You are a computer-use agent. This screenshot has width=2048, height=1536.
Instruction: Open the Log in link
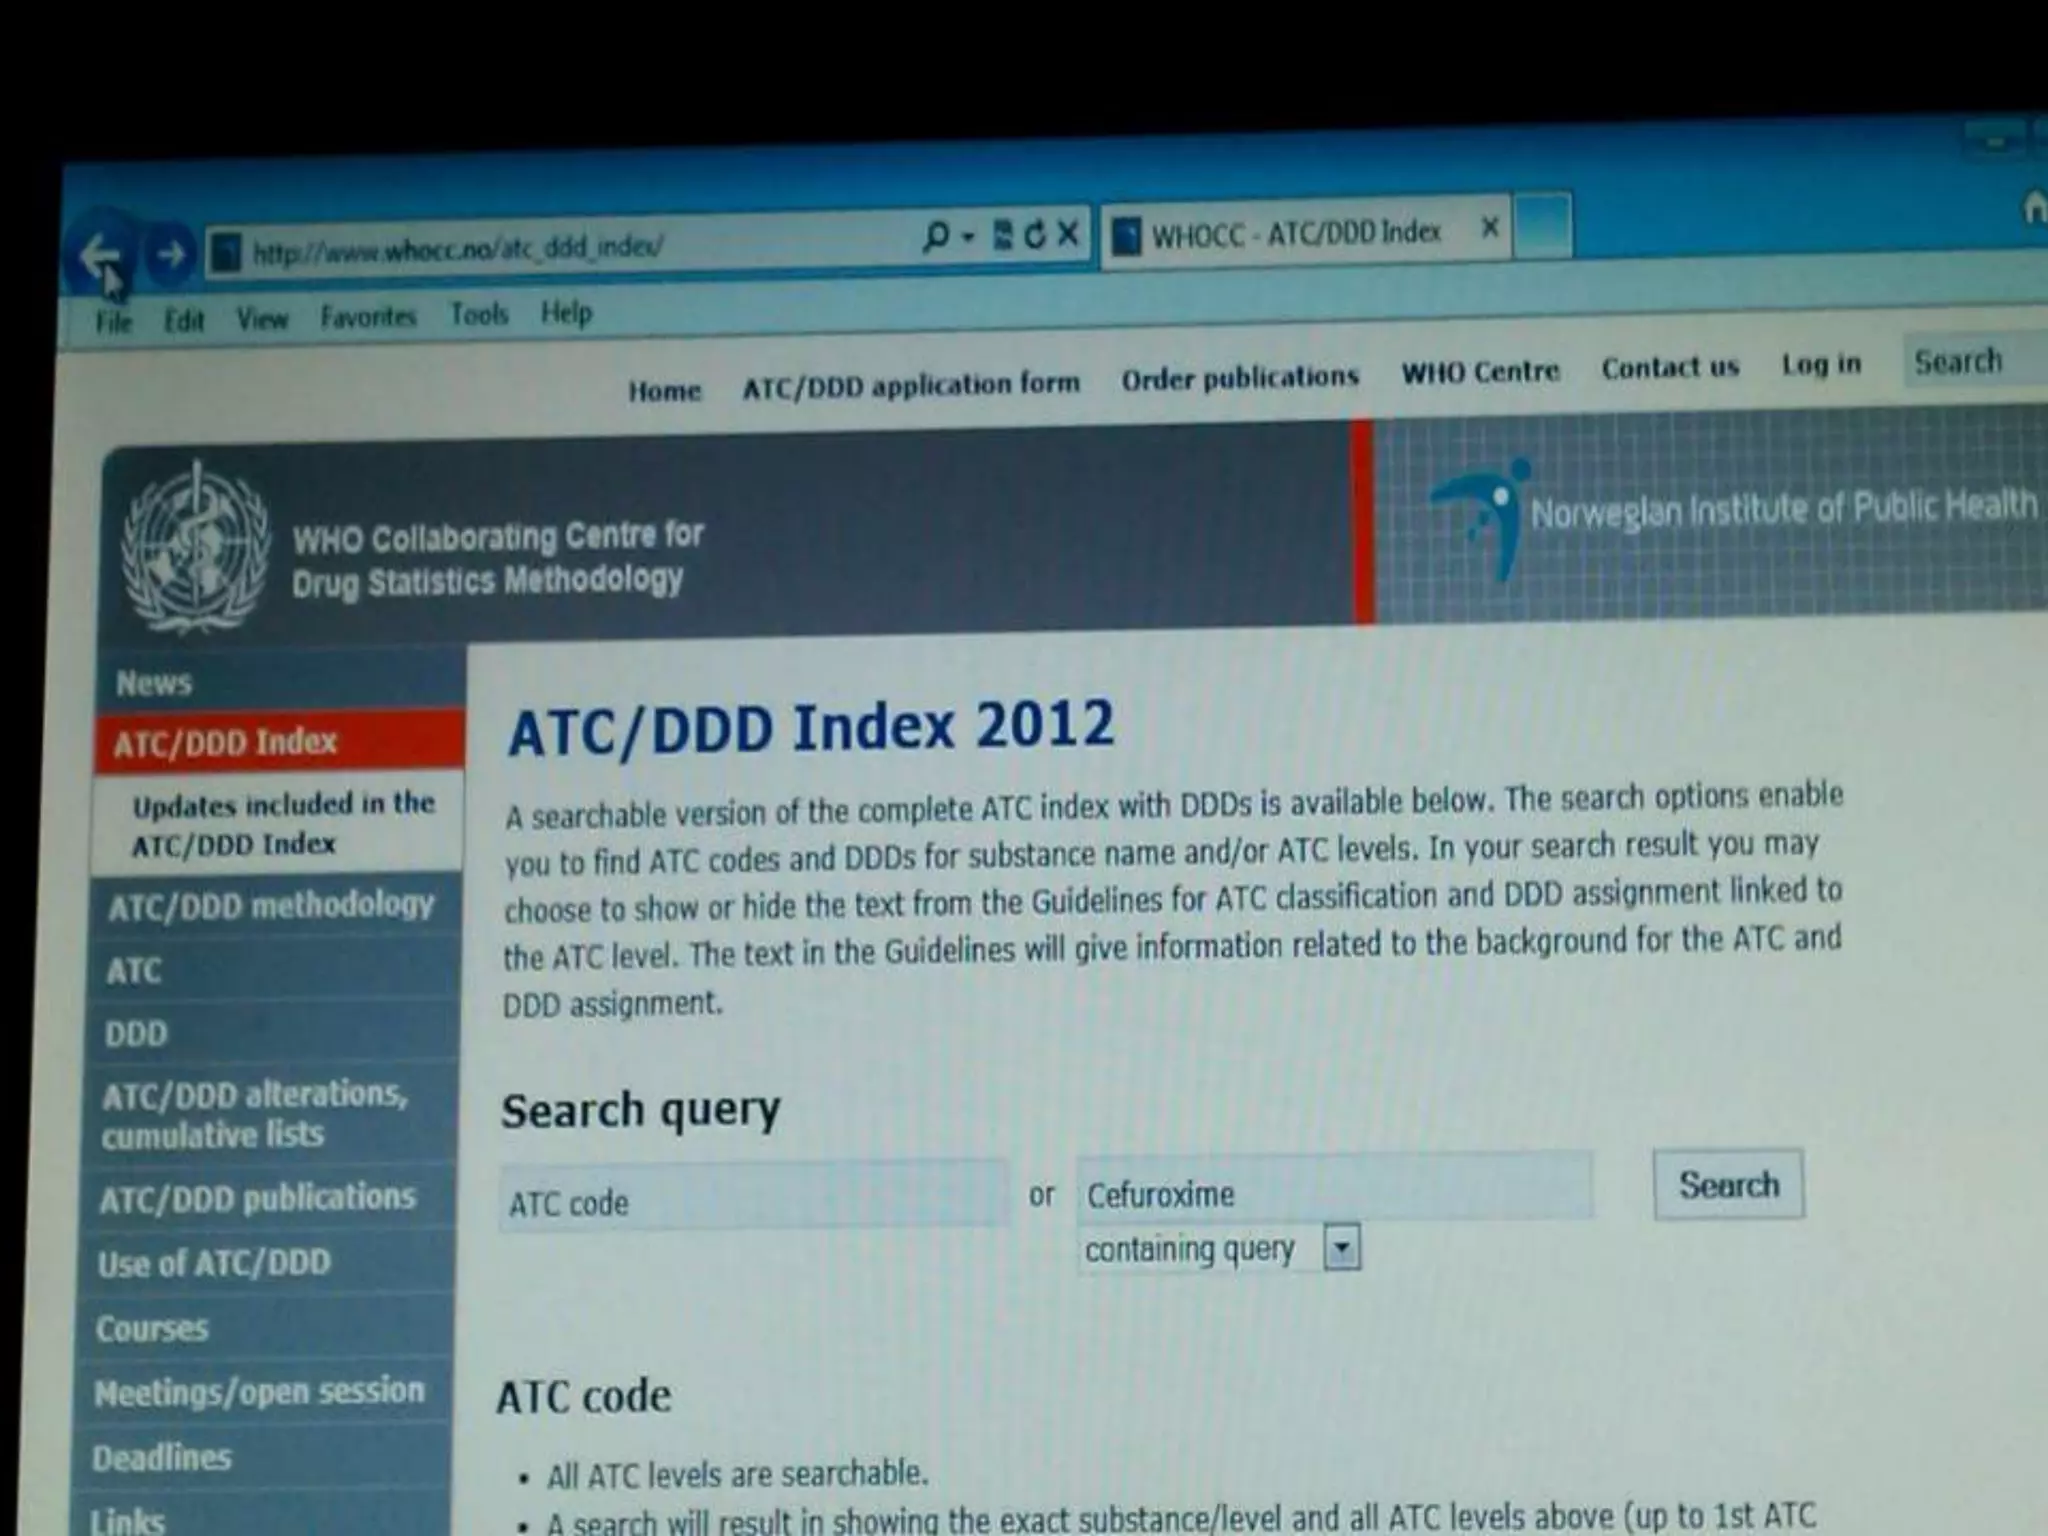[x=1821, y=364]
